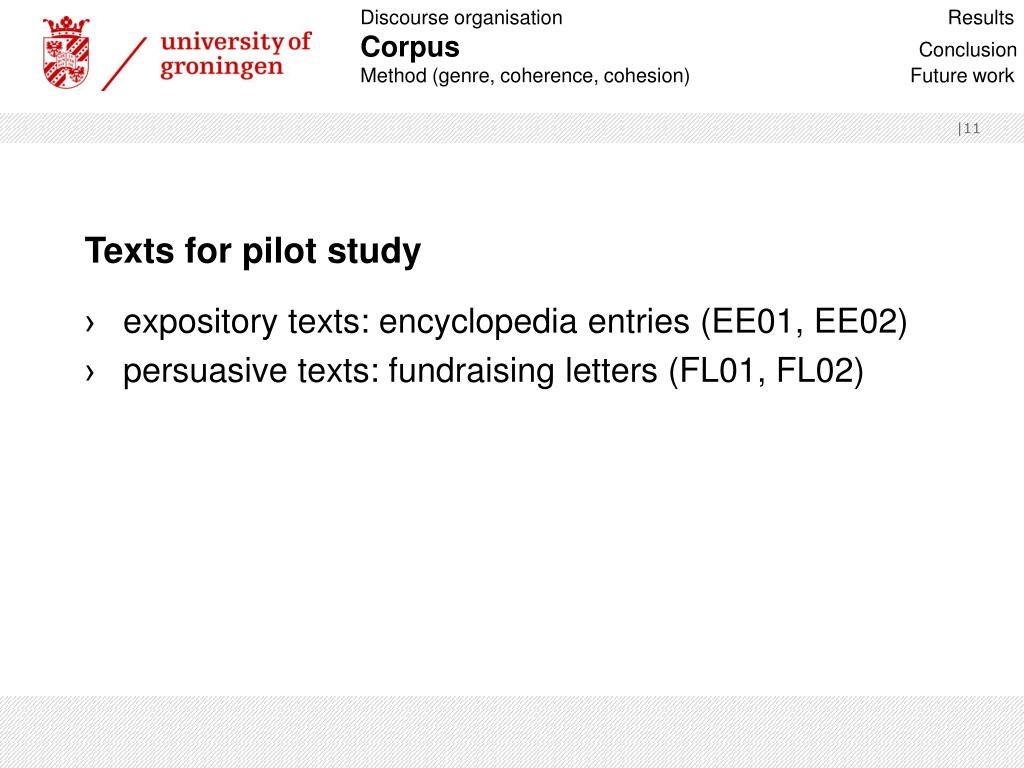This screenshot has width=1024, height=768.
Task: Click the hatched header strip
Action: (512, 128)
